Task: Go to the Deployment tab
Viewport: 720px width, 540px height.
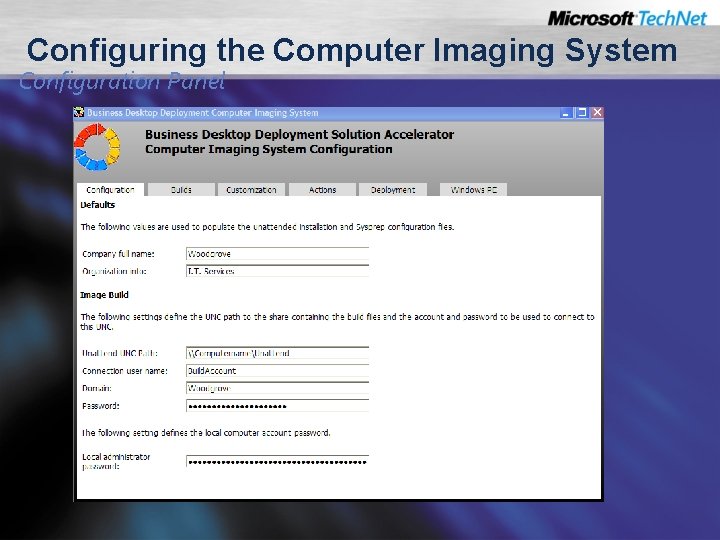Action: pos(393,190)
